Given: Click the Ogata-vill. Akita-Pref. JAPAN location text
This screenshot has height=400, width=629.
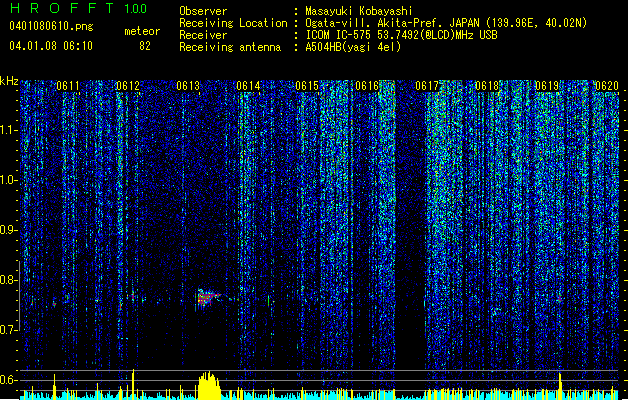Looking at the screenshot, I should pos(446,23).
